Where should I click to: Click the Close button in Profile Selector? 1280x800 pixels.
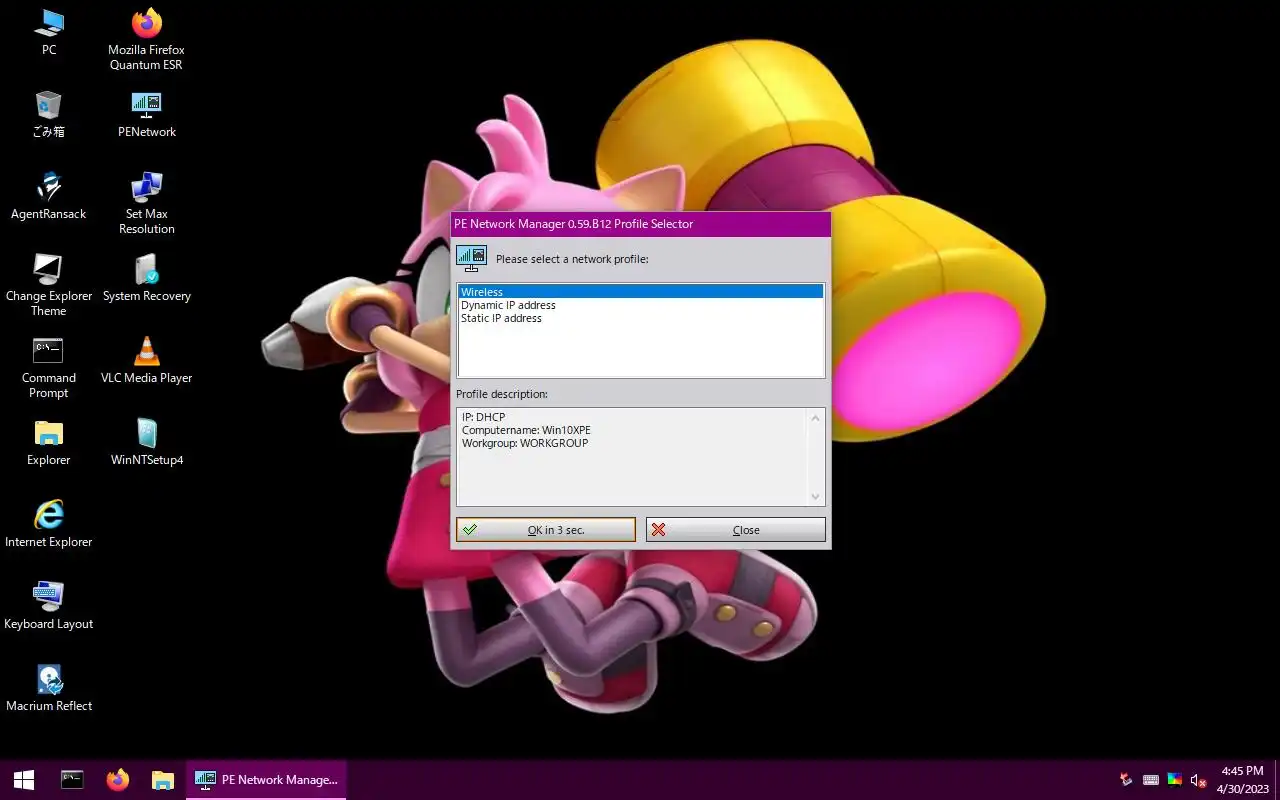pyautogui.click(x=736, y=530)
